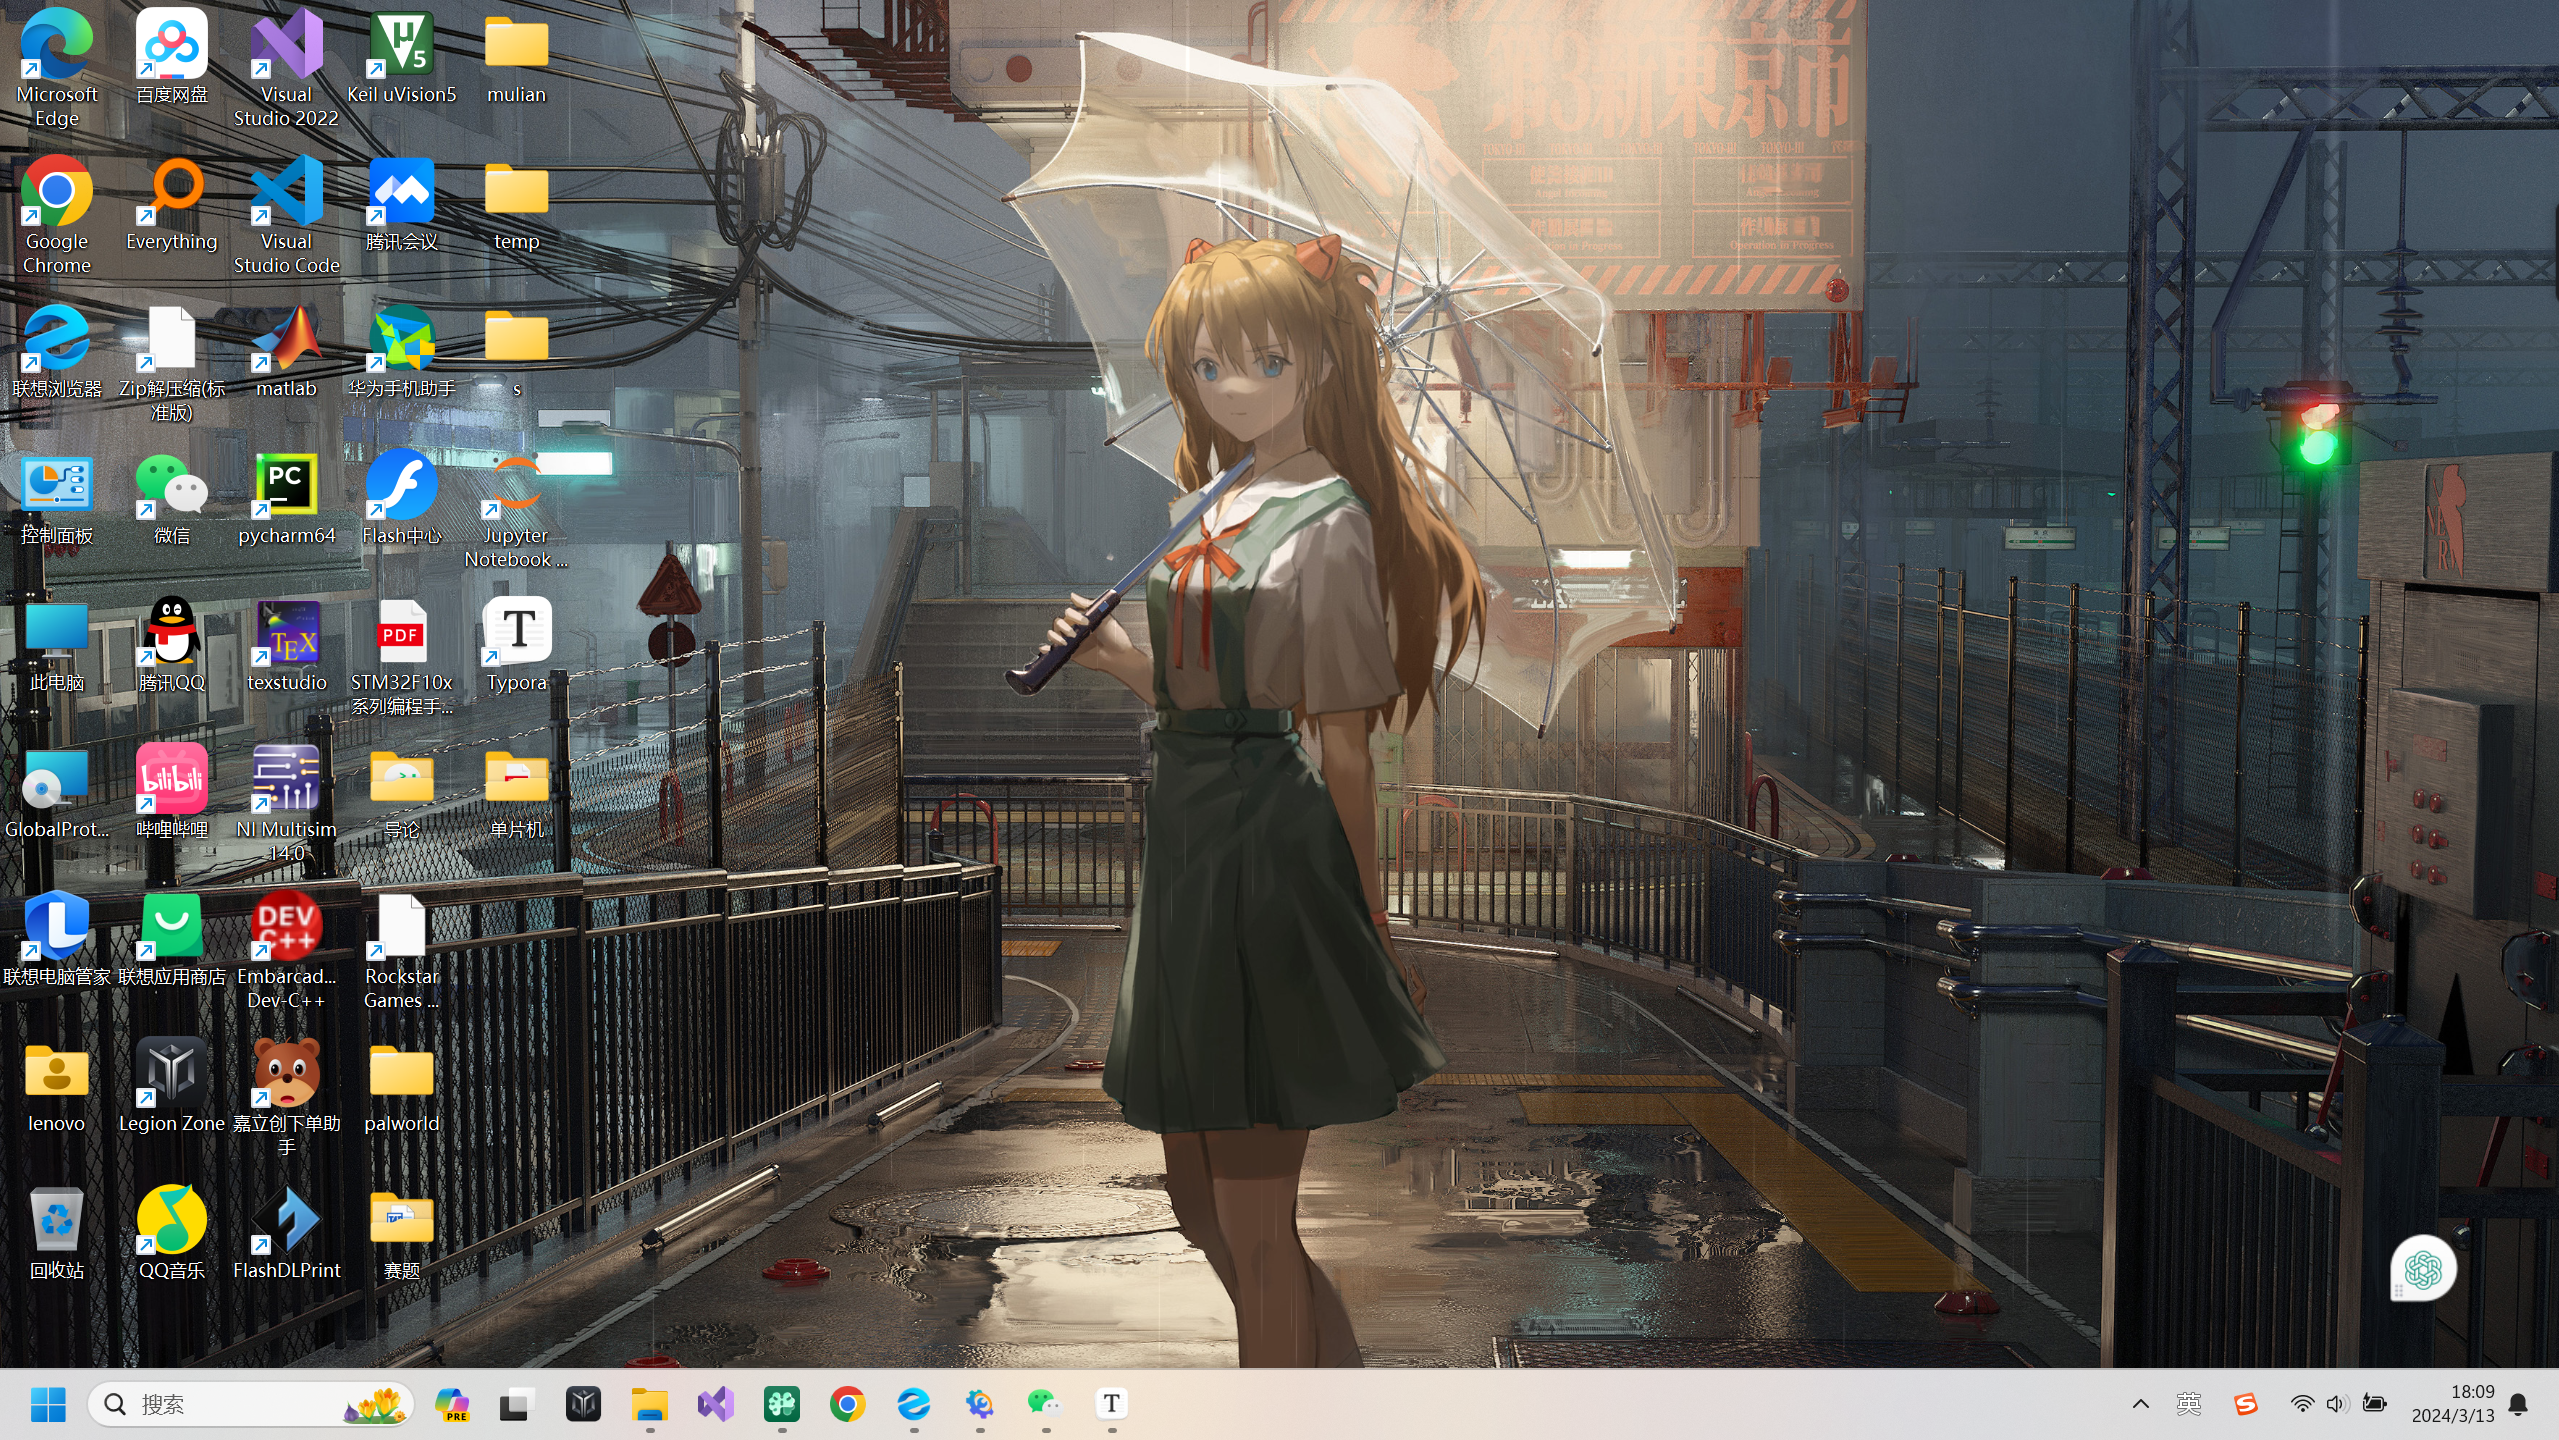Viewport: 2559px width, 1440px height.
Task: Select the matlab desktop shortcut
Action: (x=287, y=351)
